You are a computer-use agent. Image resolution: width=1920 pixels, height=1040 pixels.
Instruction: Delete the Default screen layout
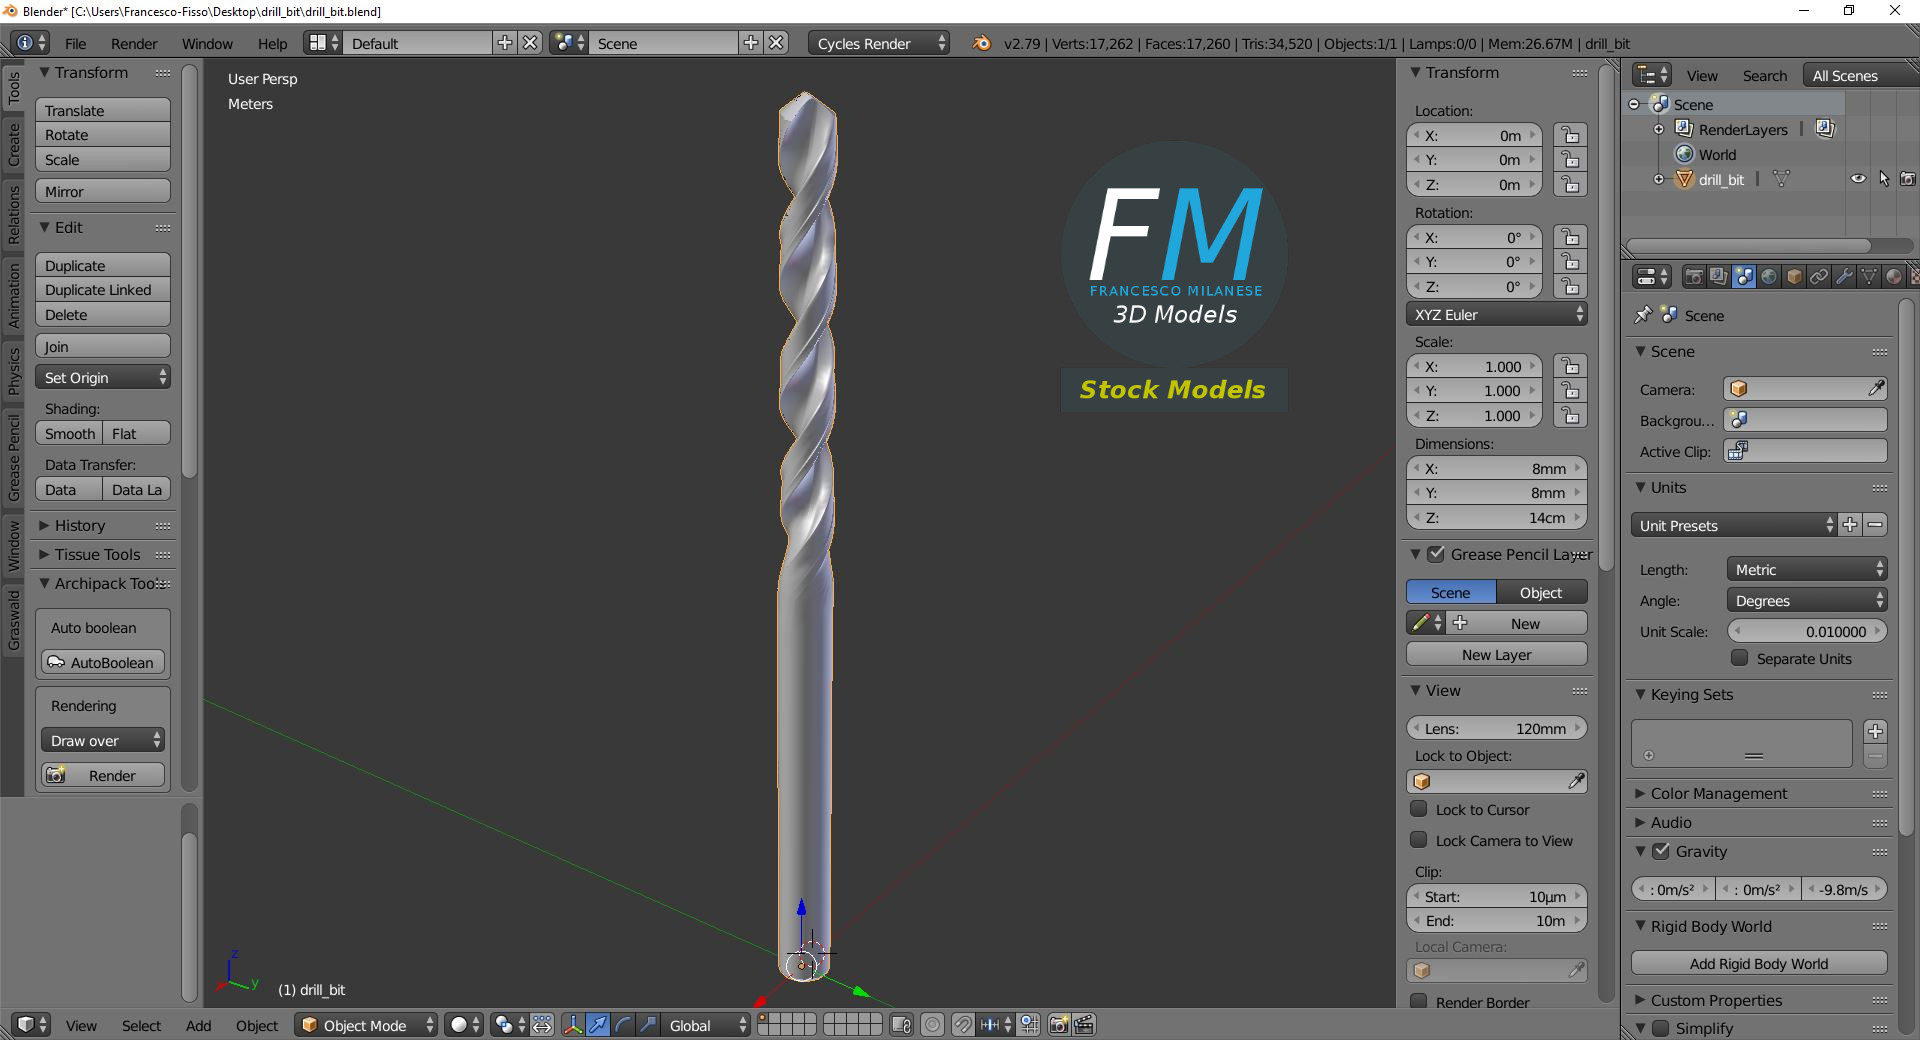(530, 43)
